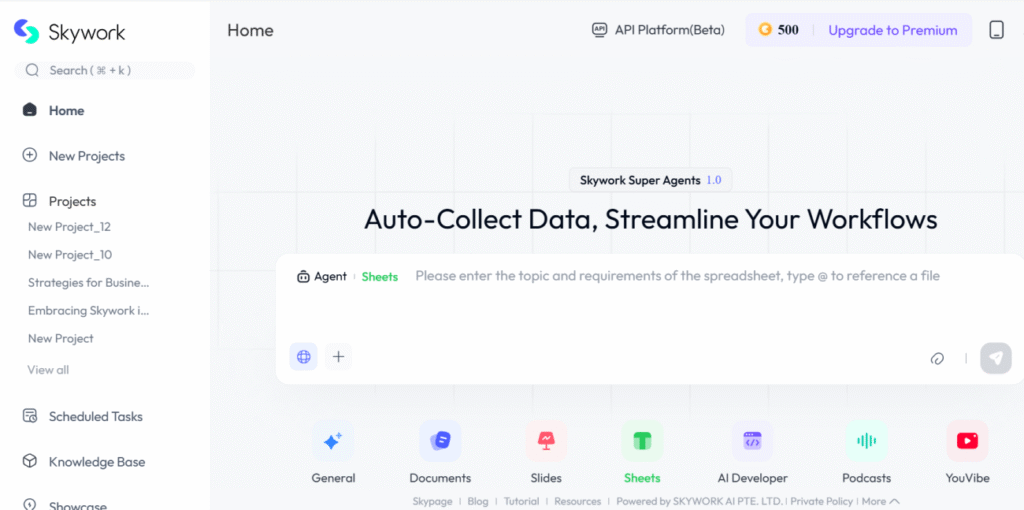Click the link icon beside send button
This screenshot has width=1024, height=510.
pyautogui.click(x=937, y=358)
